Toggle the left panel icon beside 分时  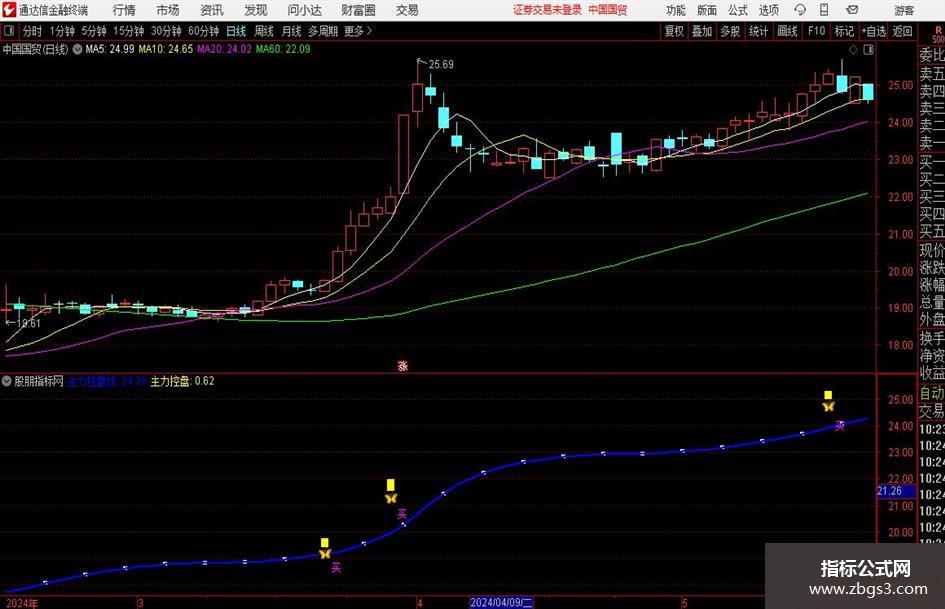(x=9, y=31)
